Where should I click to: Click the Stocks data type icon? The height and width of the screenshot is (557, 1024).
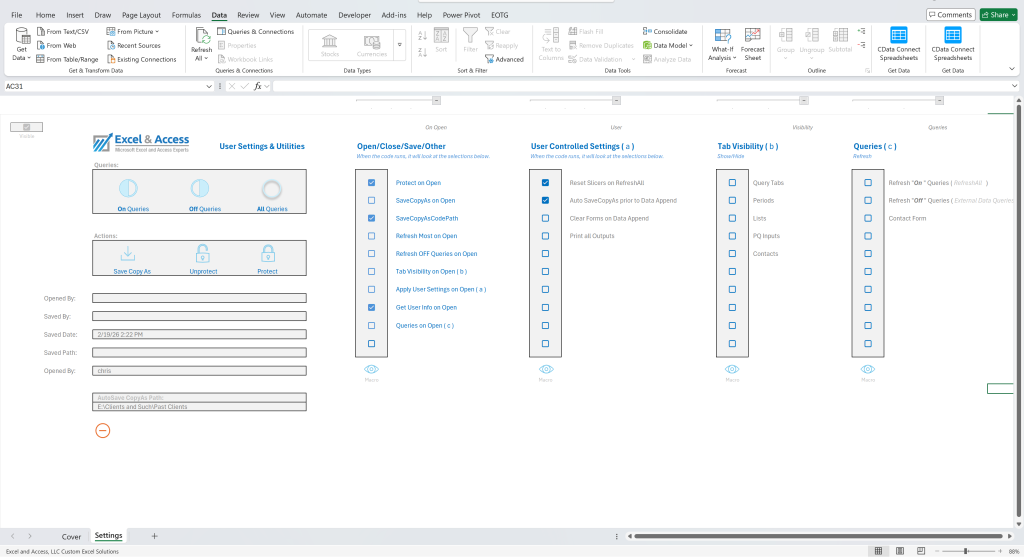point(330,45)
